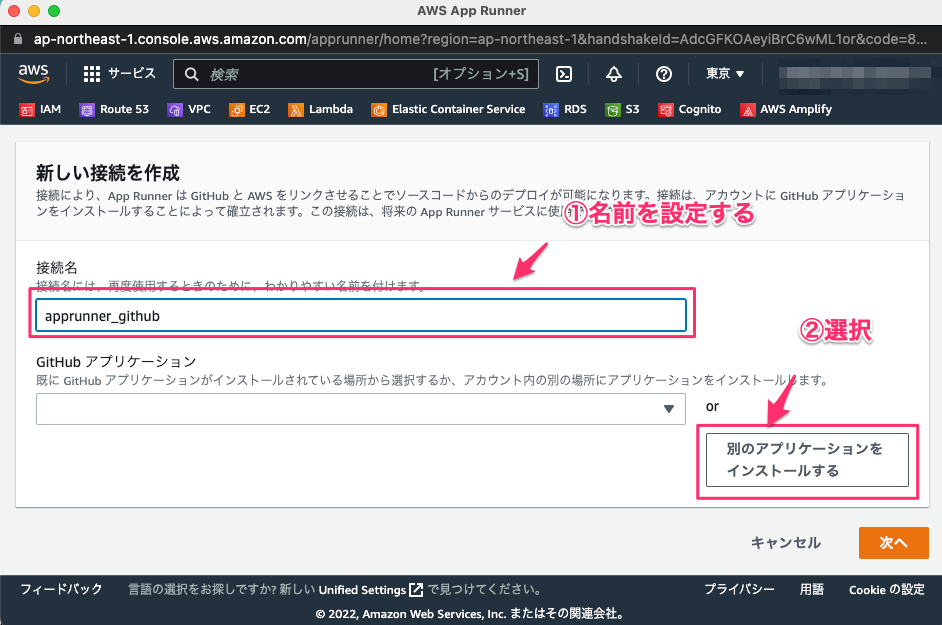Click the VPC shortcut icon

[x=175, y=110]
